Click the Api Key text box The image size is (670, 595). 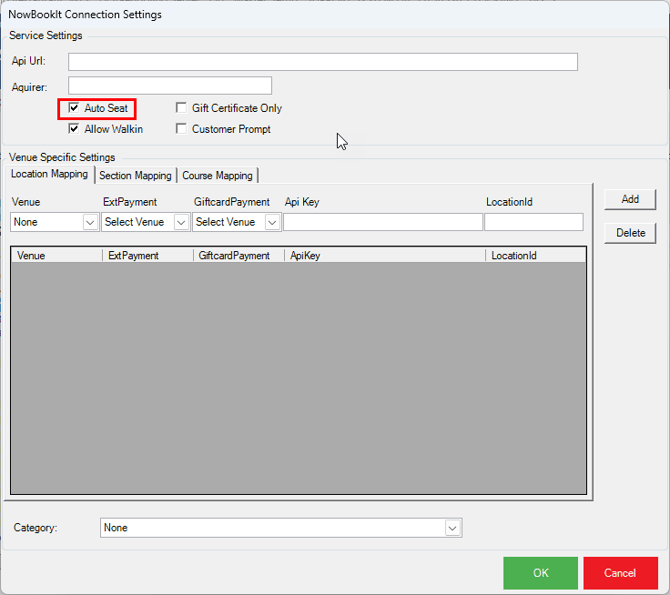coord(383,222)
